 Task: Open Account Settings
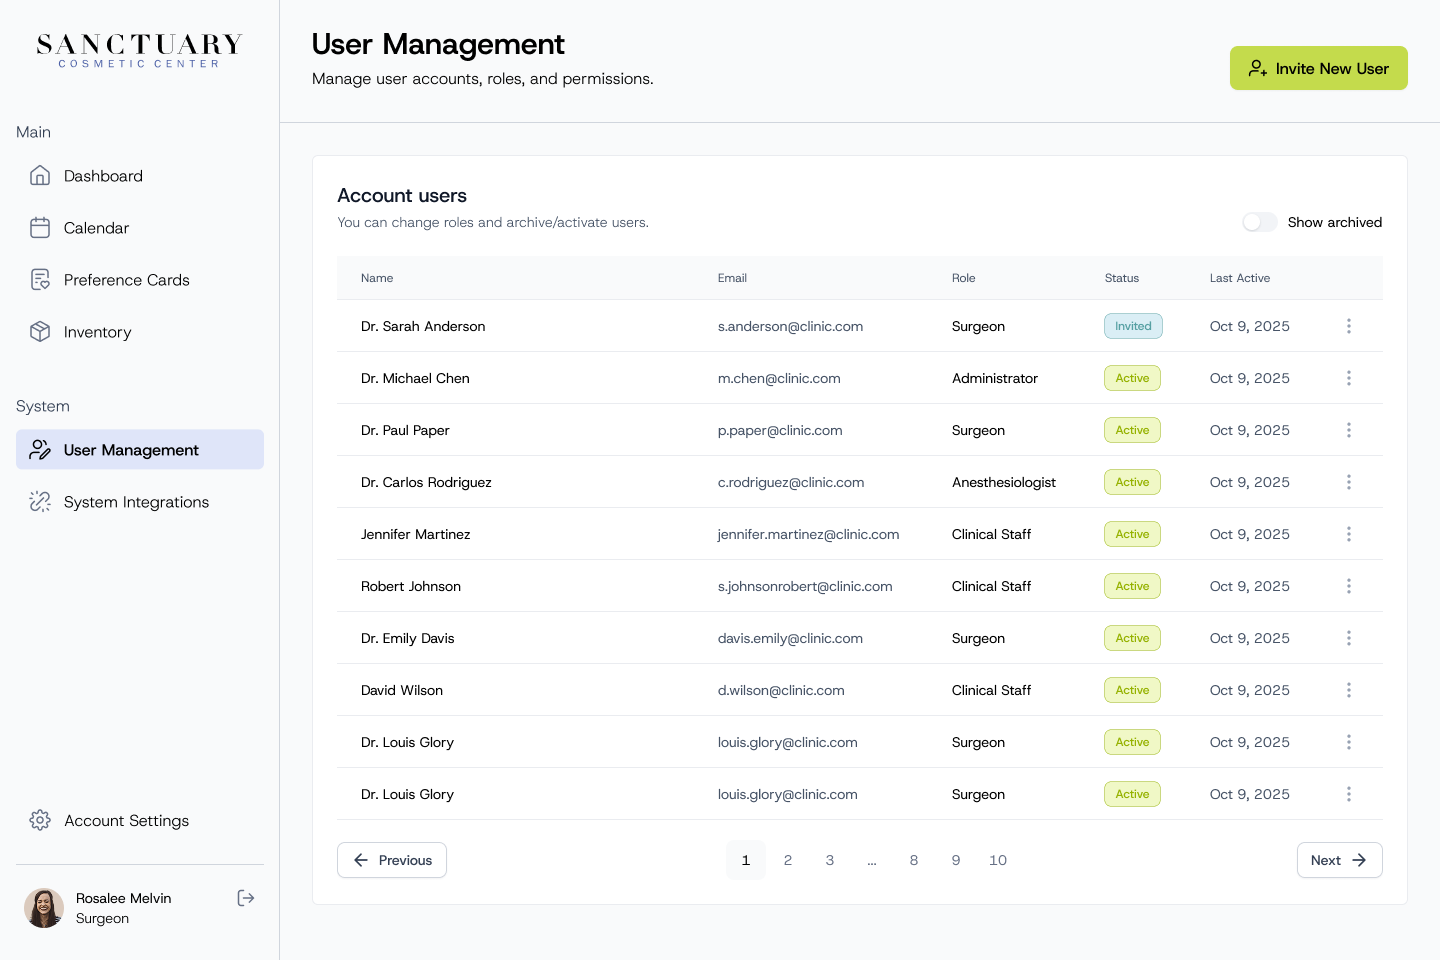point(140,820)
